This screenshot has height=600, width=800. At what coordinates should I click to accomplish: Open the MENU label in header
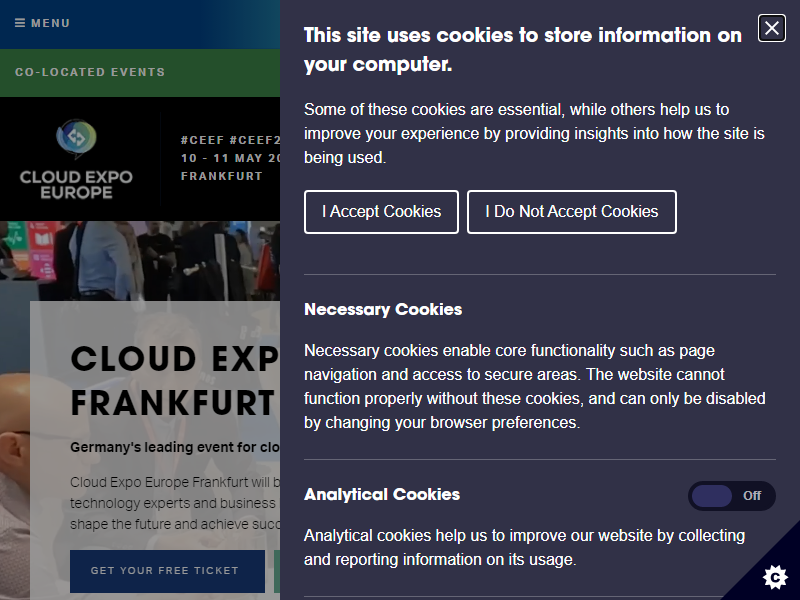click(x=50, y=23)
